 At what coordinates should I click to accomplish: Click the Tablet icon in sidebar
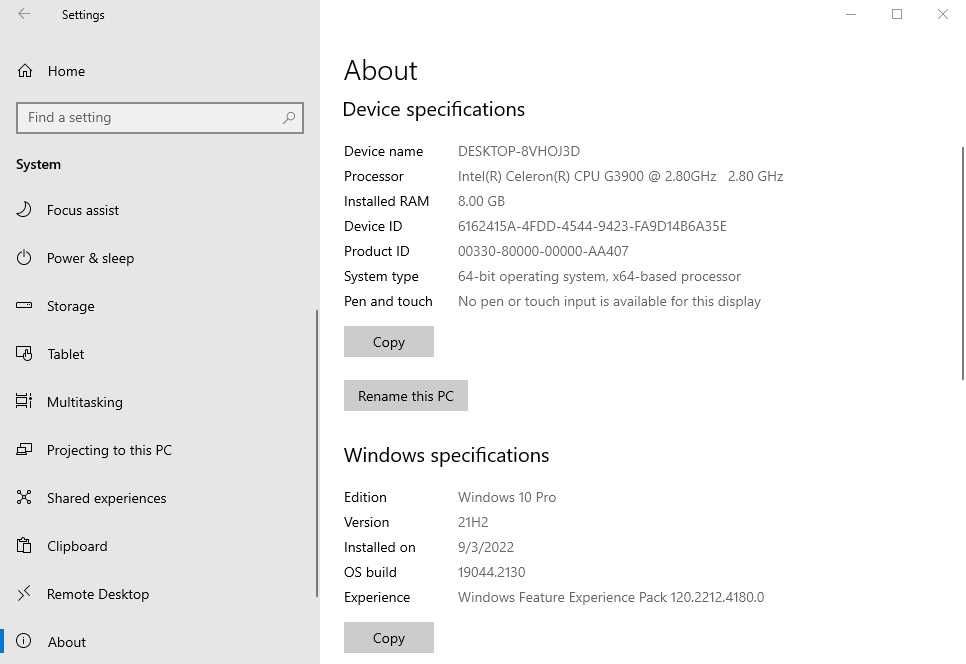click(24, 354)
